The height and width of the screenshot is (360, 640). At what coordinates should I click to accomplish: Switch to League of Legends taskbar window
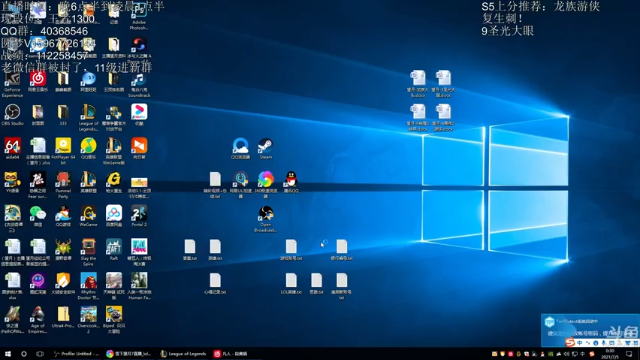[x=183, y=354]
